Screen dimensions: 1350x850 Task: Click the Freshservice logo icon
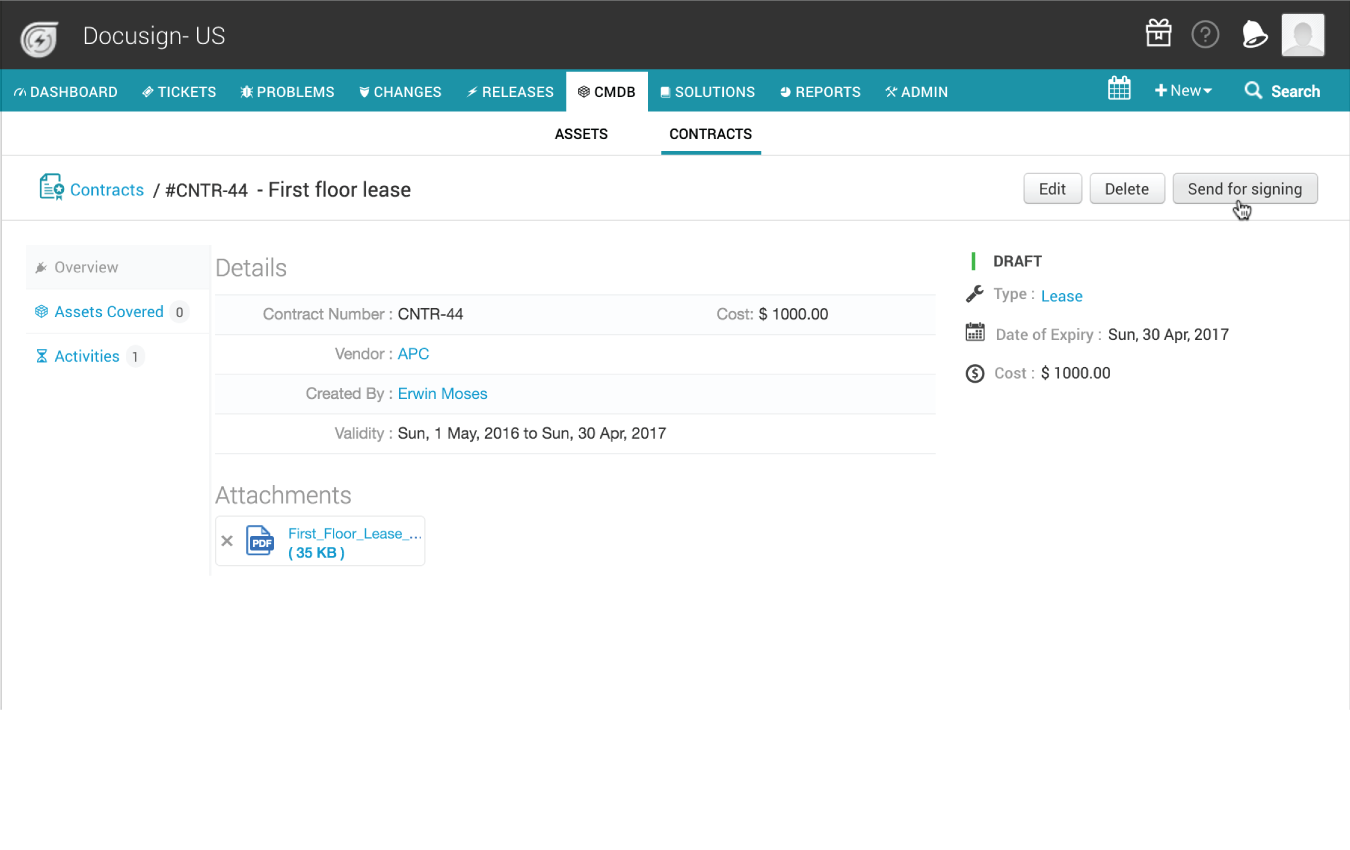click(40, 39)
